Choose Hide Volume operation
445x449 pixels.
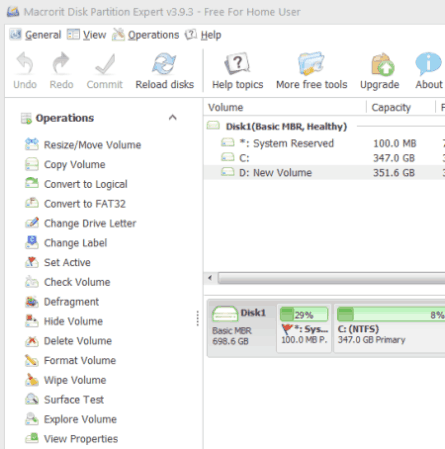[x=64, y=321]
